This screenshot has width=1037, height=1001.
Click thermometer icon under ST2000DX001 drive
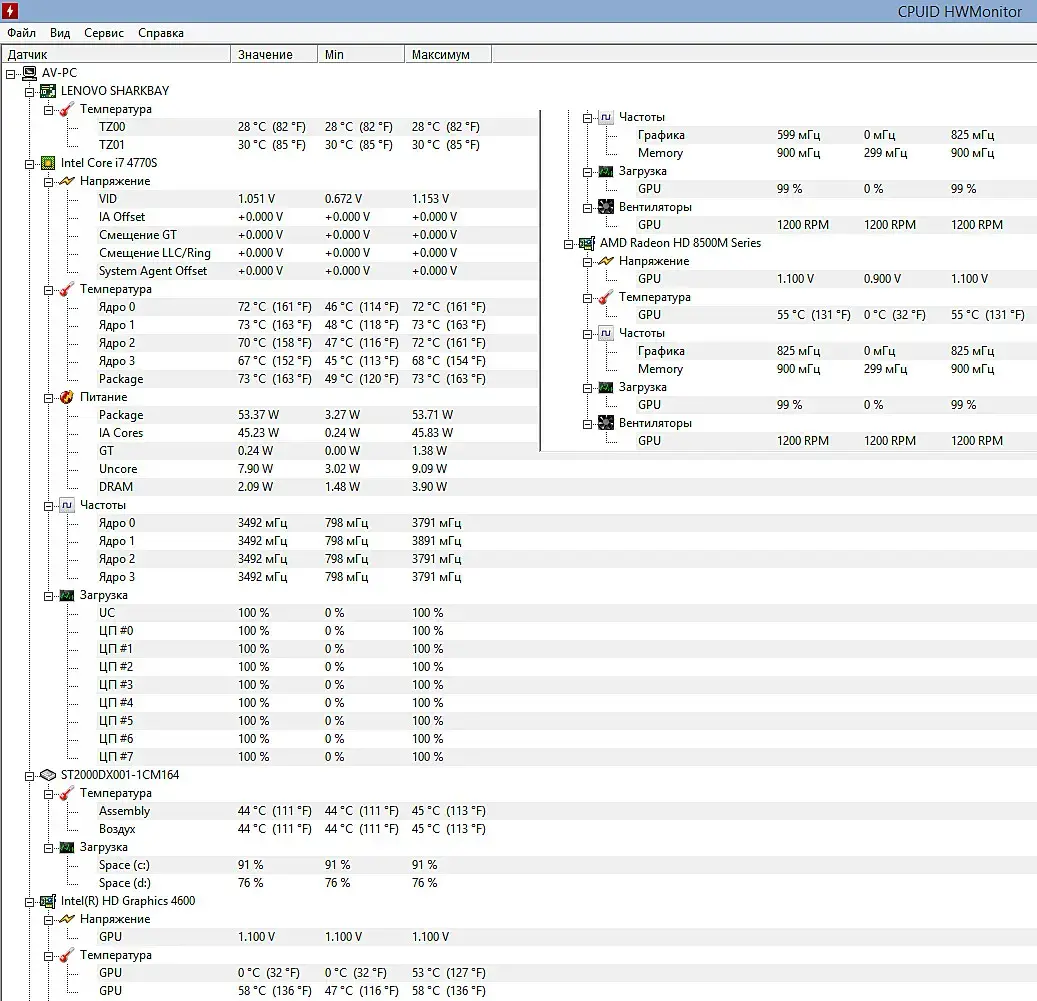(67, 793)
